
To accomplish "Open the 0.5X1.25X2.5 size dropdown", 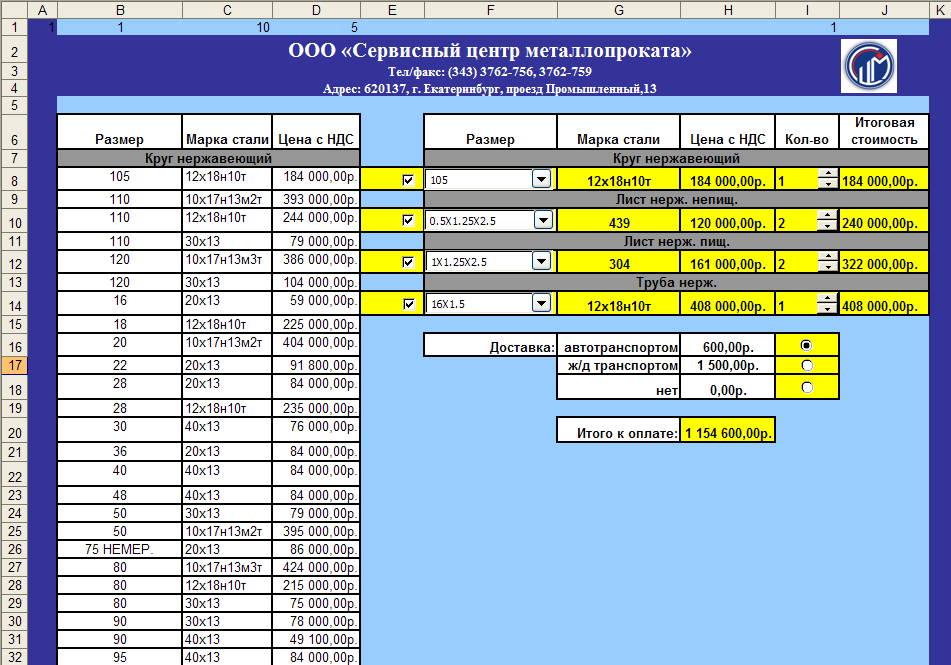I will [543, 220].
